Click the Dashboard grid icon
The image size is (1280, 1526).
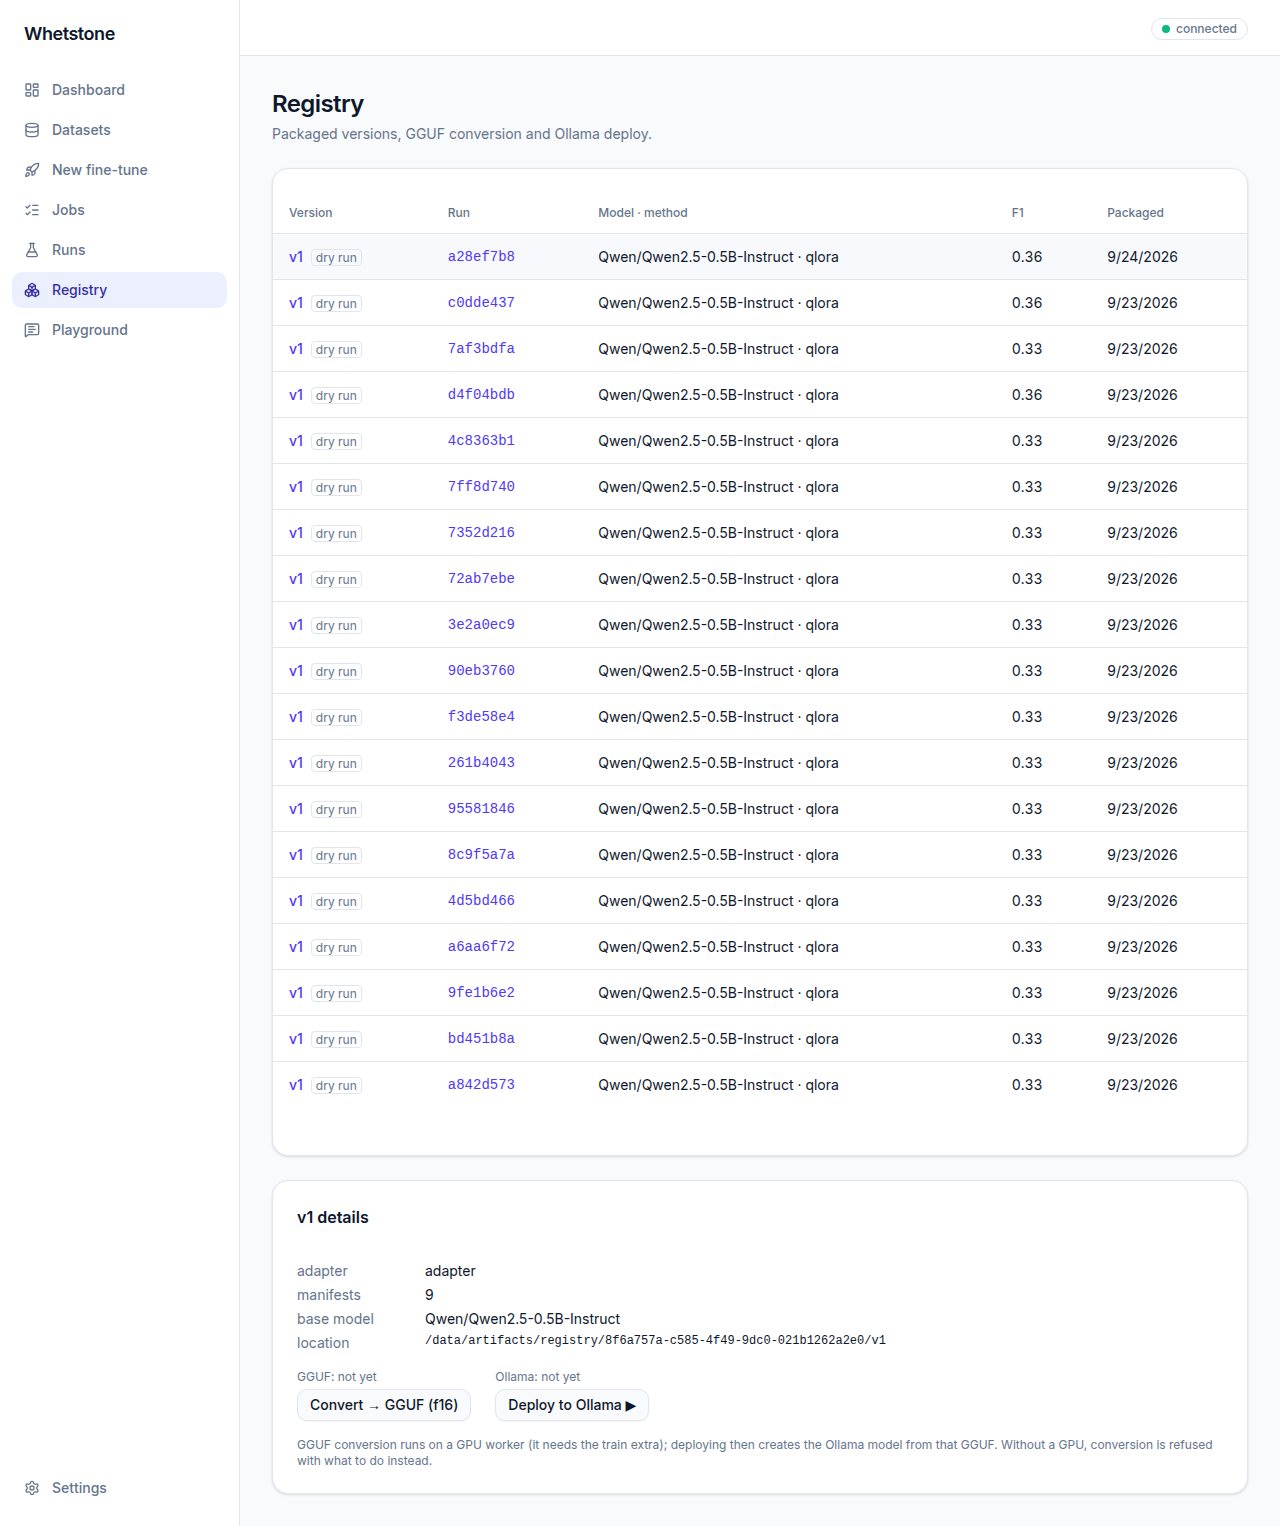pyautogui.click(x=32, y=90)
